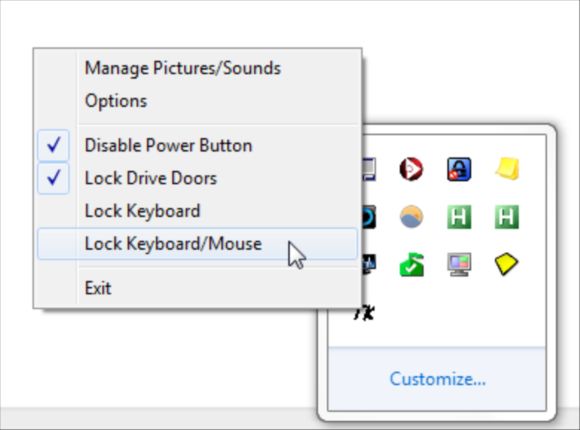Click the left green H tray icon
This screenshot has height=430, width=580.
[459, 216]
